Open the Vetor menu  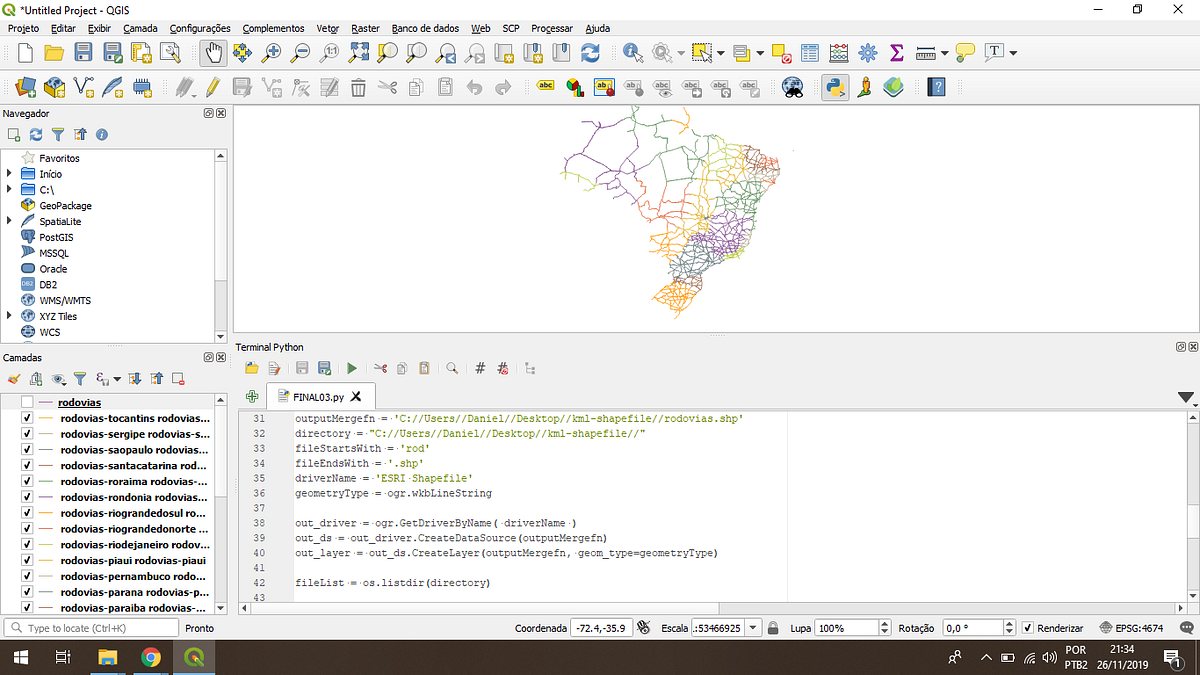327,28
